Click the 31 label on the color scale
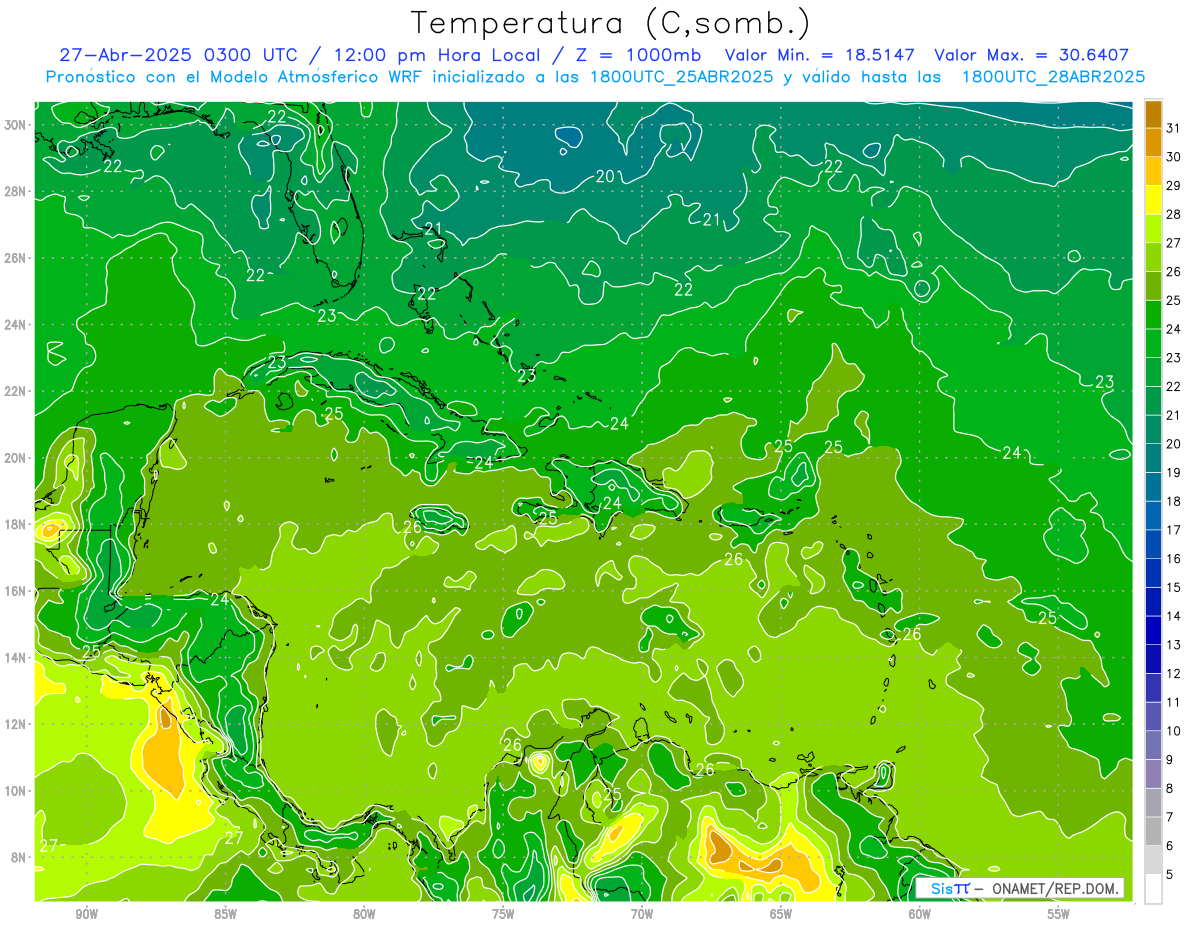Viewport: 1200px width, 927px height. (x=1174, y=127)
